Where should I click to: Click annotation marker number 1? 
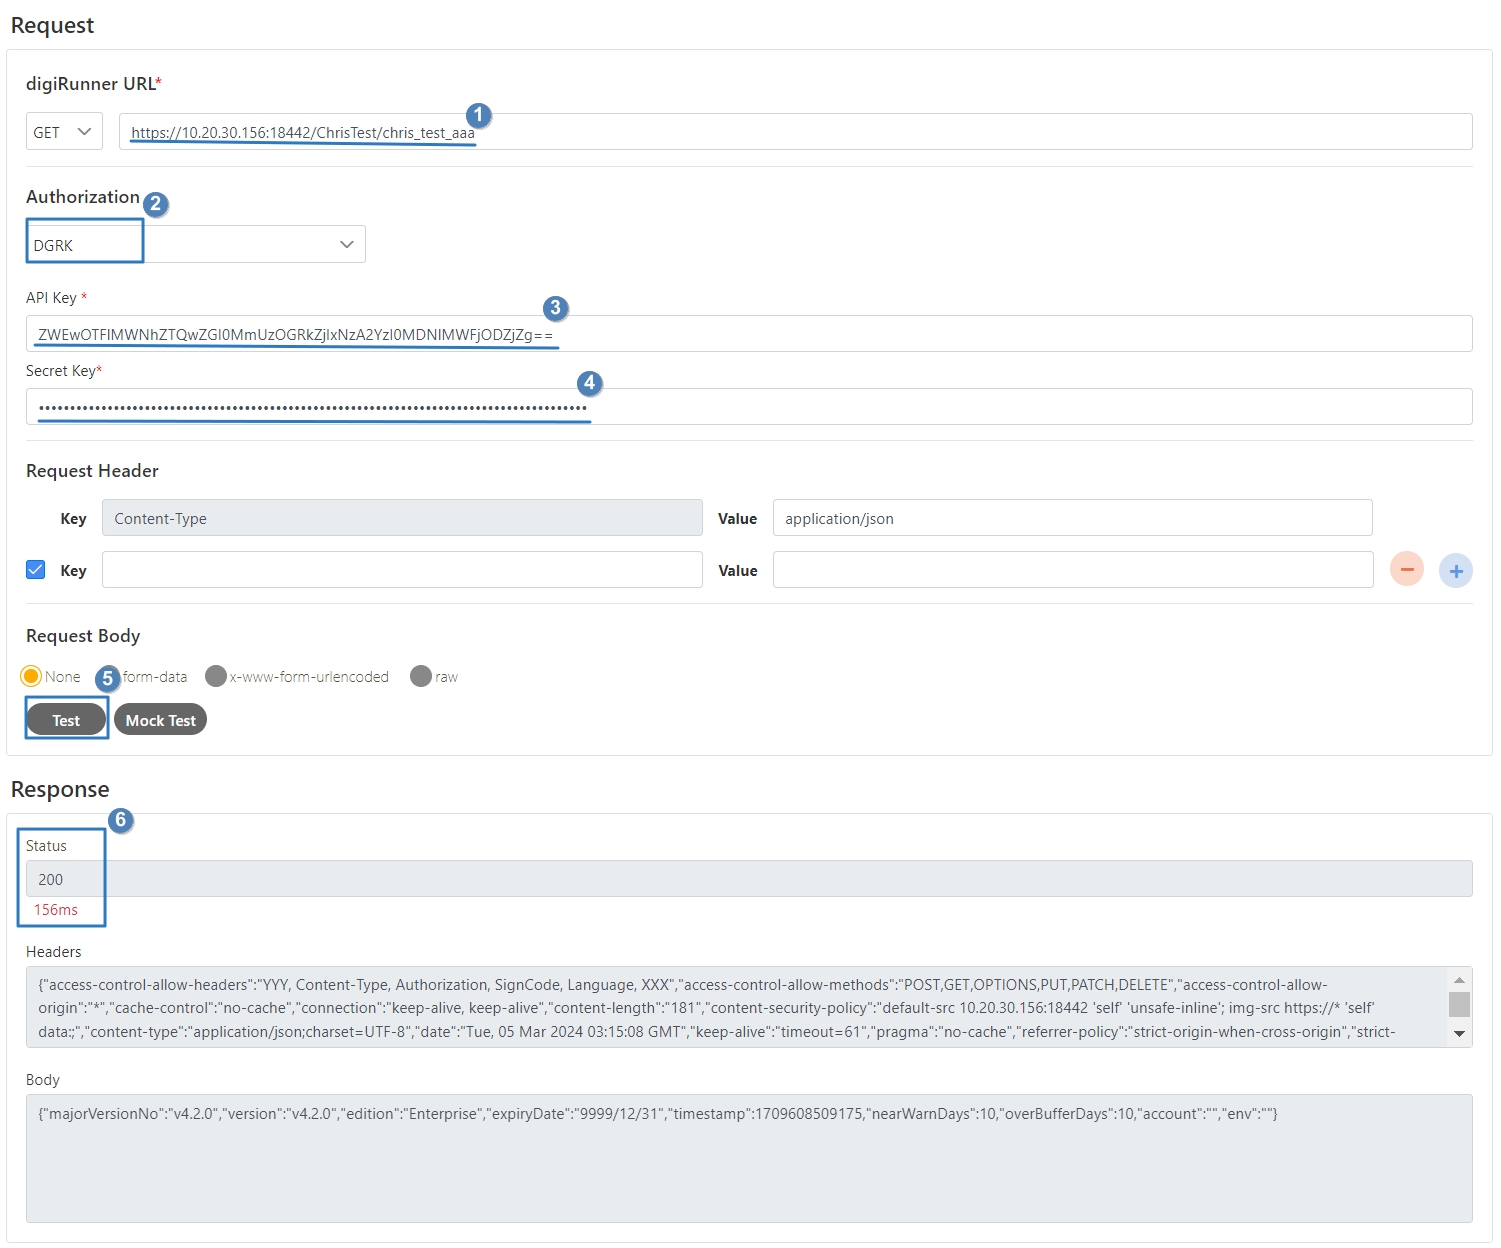coord(478,115)
